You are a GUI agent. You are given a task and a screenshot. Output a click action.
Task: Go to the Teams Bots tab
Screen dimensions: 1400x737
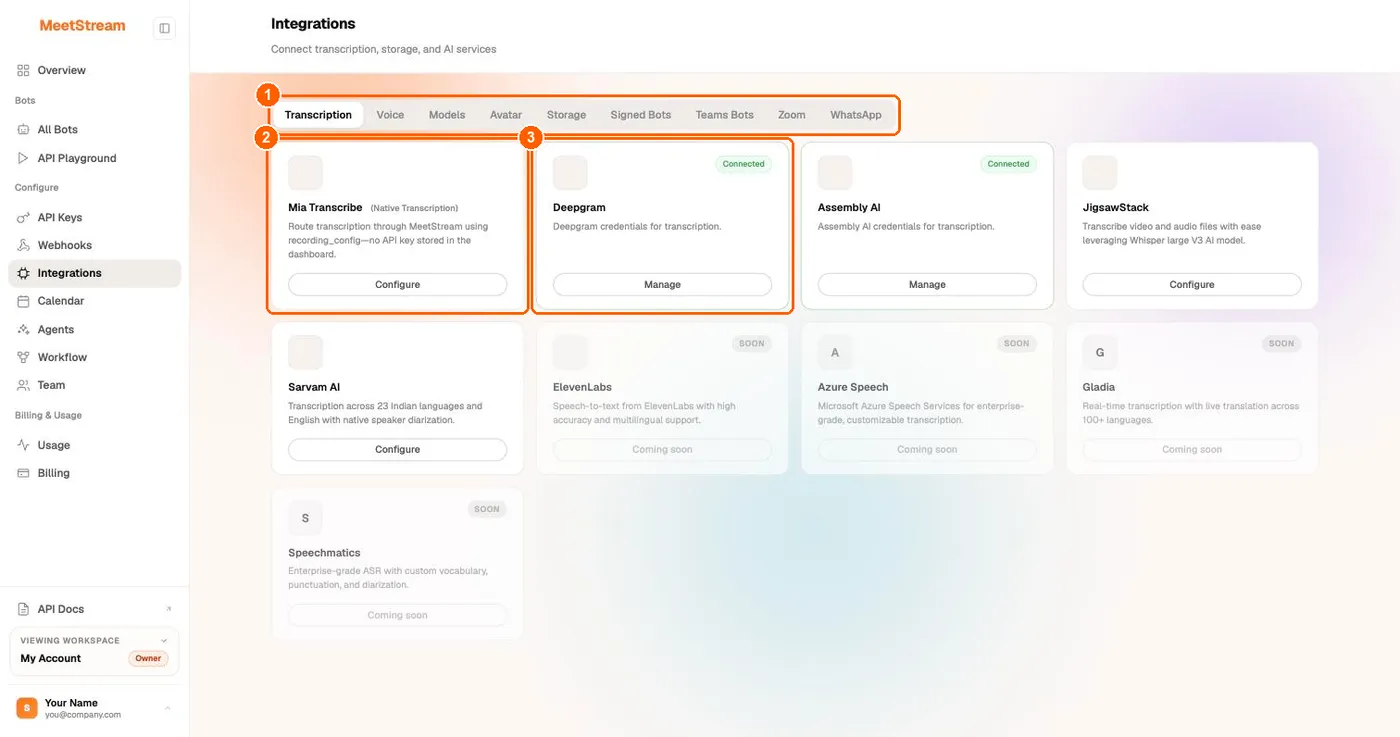(x=725, y=115)
